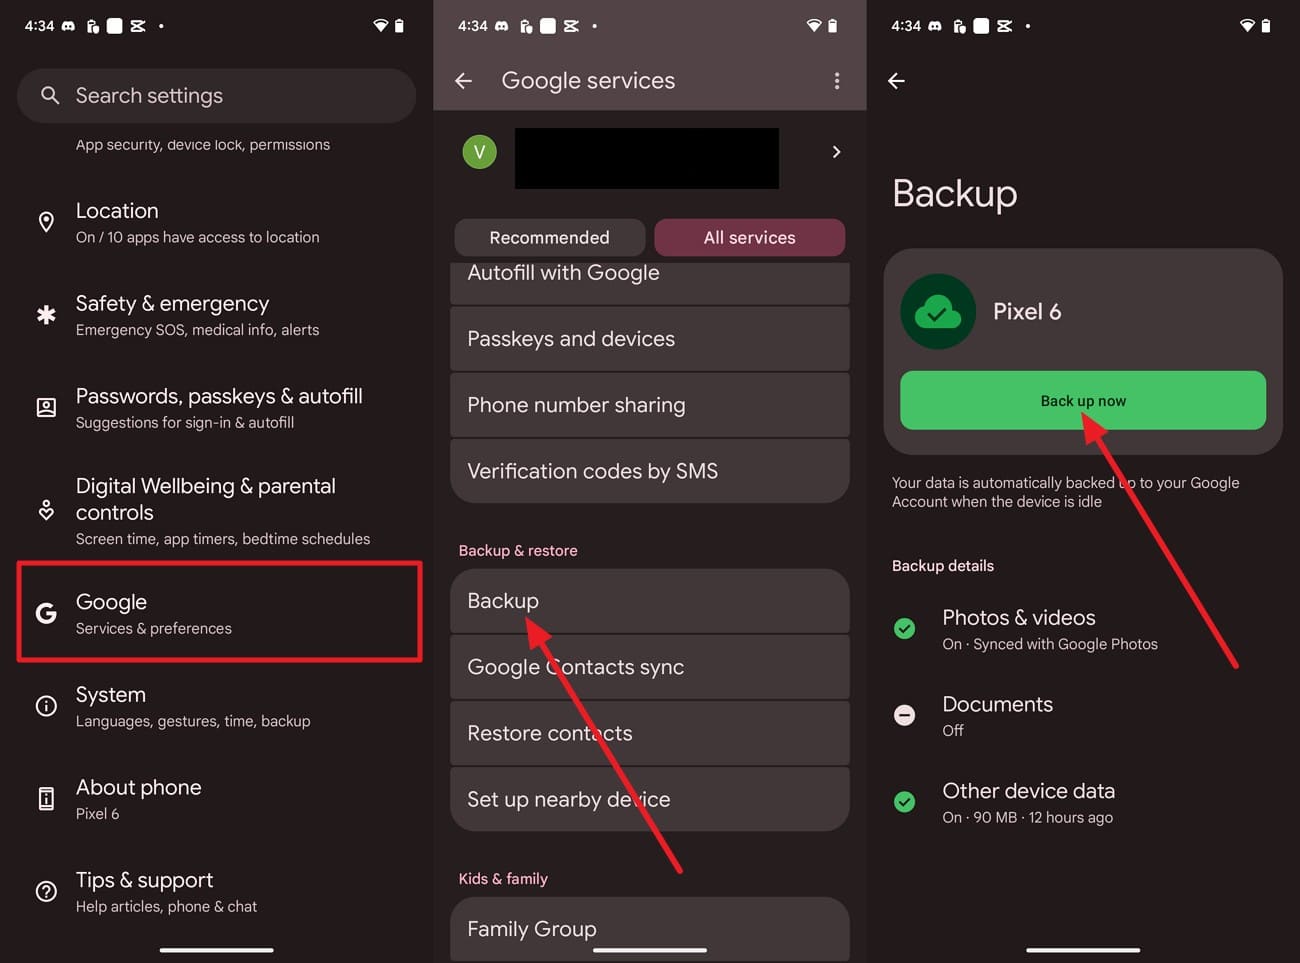The width and height of the screenshot is (1300, 963).
Task: Switch to the Recommended tab
Action: pos(549,238)
